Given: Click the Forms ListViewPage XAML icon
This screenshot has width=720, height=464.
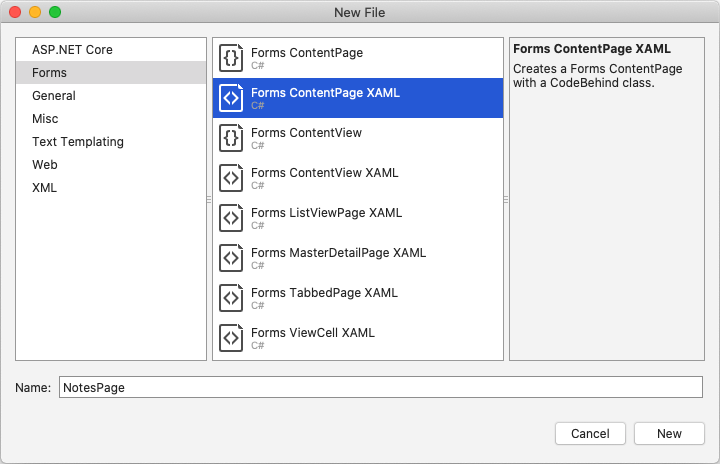Looking at the screenshot, I should [x=231, y=218].
